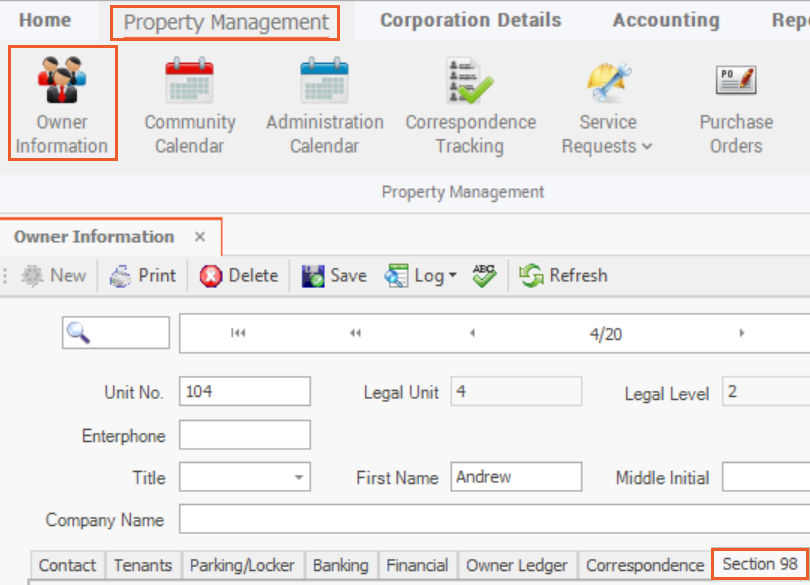This screenshot has width=810, height=585.
Task: Save the owner record
Action: coord(334,276)
